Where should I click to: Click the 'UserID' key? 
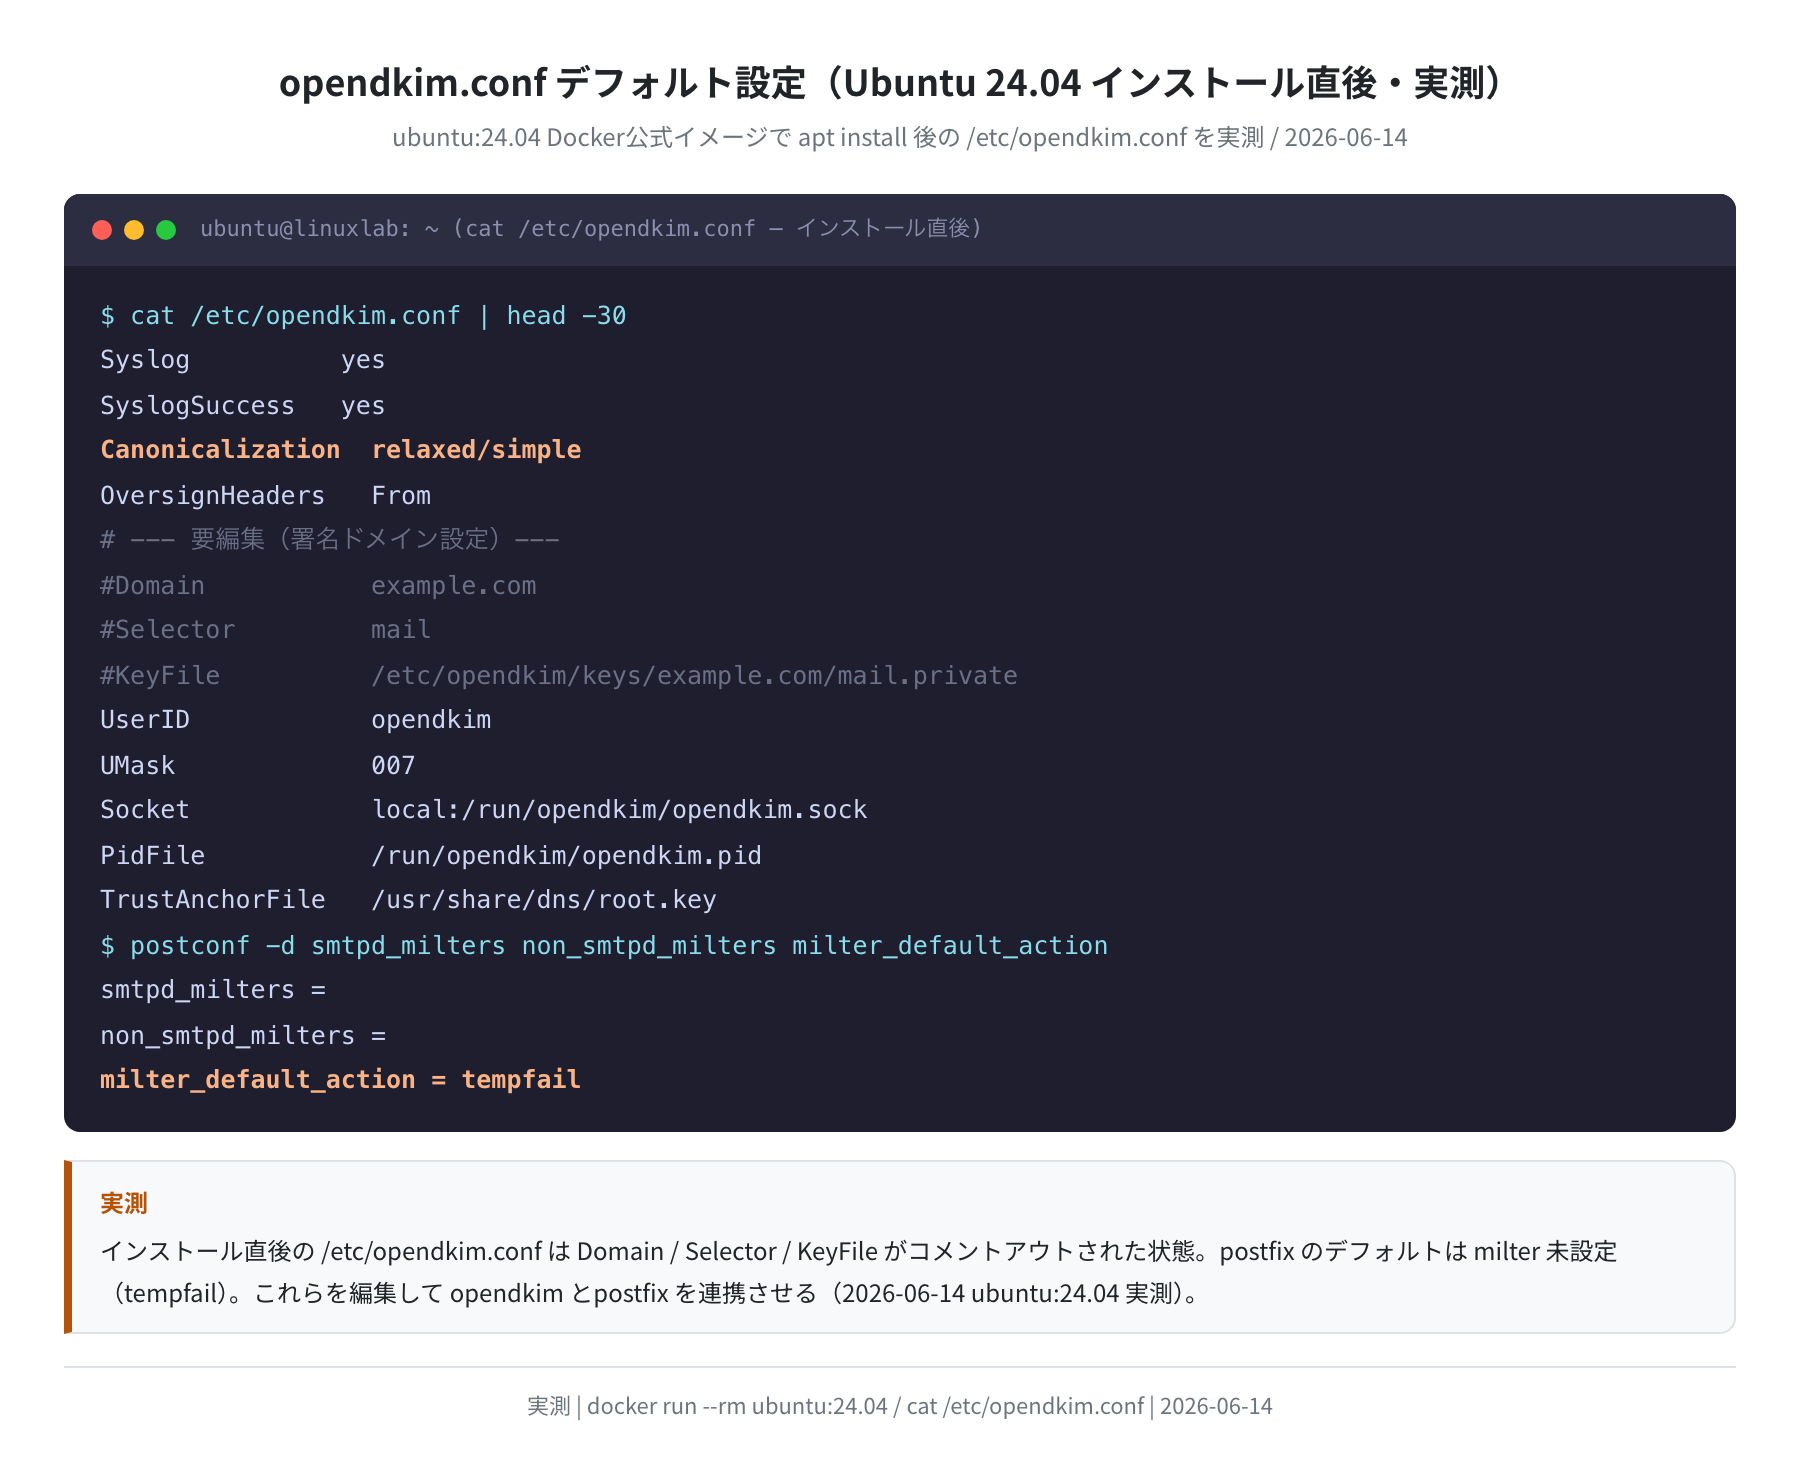pyautogui.click(x=145, y=720)
